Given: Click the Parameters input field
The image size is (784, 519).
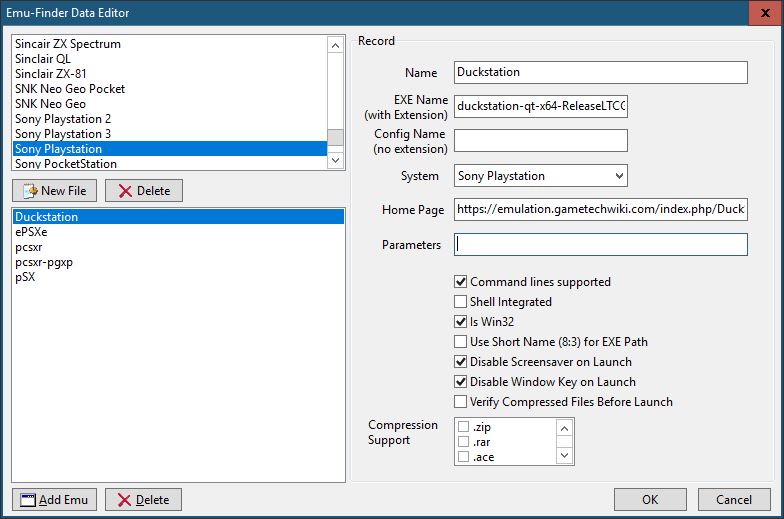Looking at the screenshot, I should (x=600, y=244).
